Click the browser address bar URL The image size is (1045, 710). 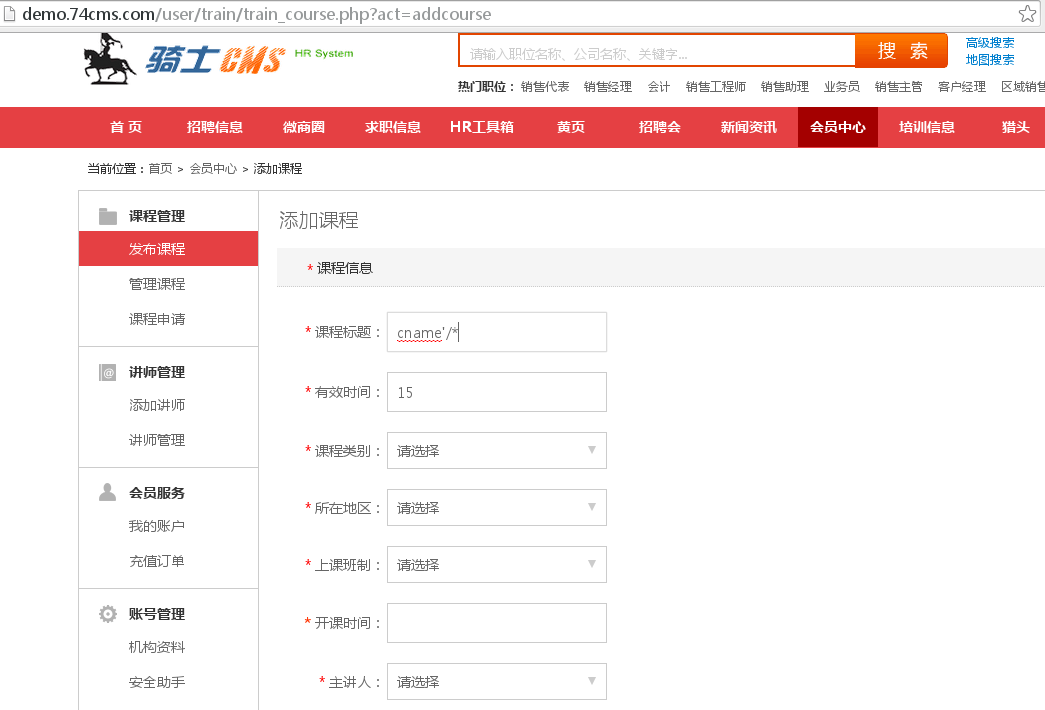coord(257,14)
